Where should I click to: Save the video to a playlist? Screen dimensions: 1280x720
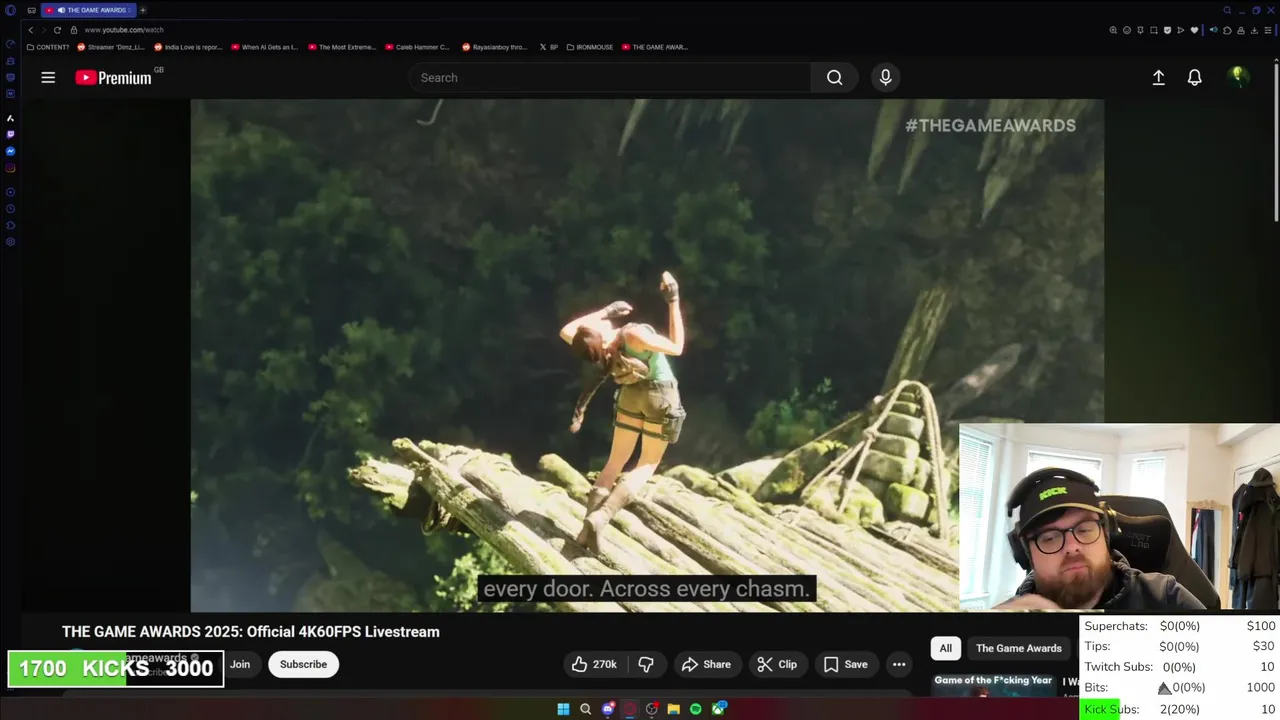point(846,664)
